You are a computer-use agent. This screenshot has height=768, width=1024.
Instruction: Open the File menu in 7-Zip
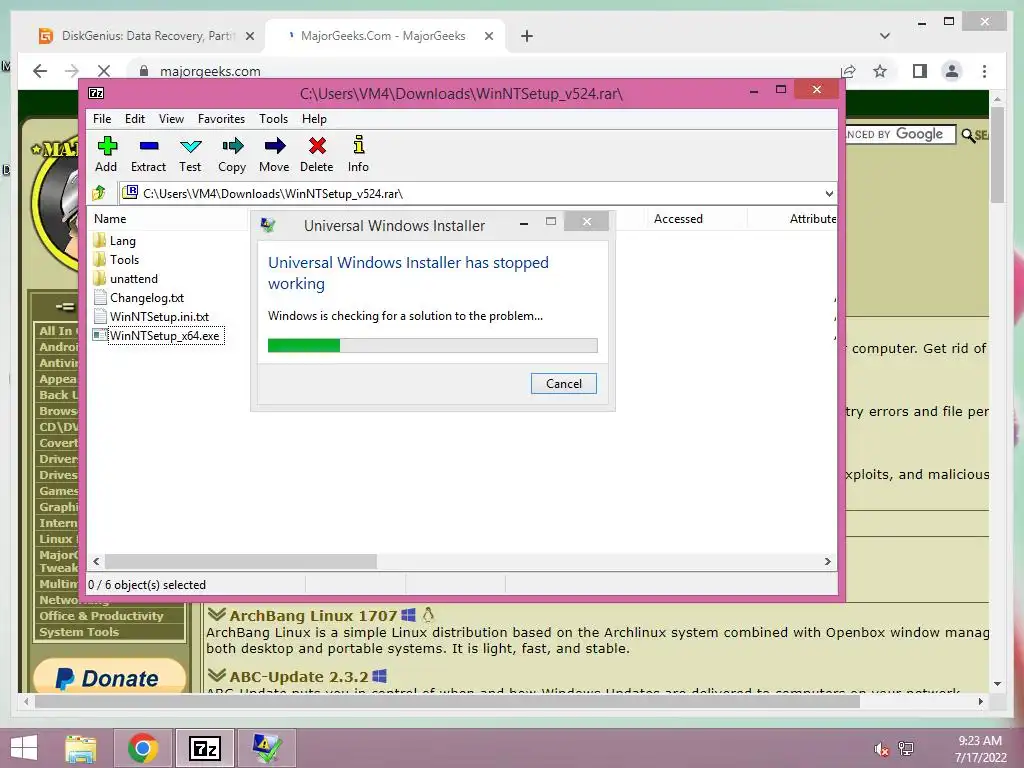coord(102,119)
